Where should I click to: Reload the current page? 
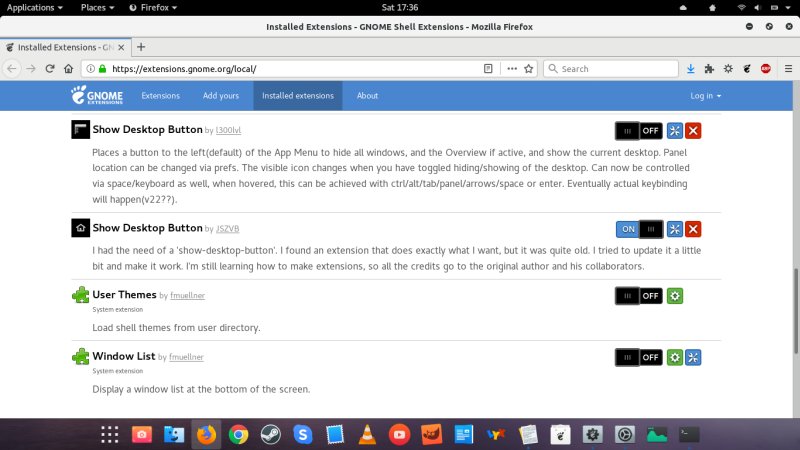point(49,68)
